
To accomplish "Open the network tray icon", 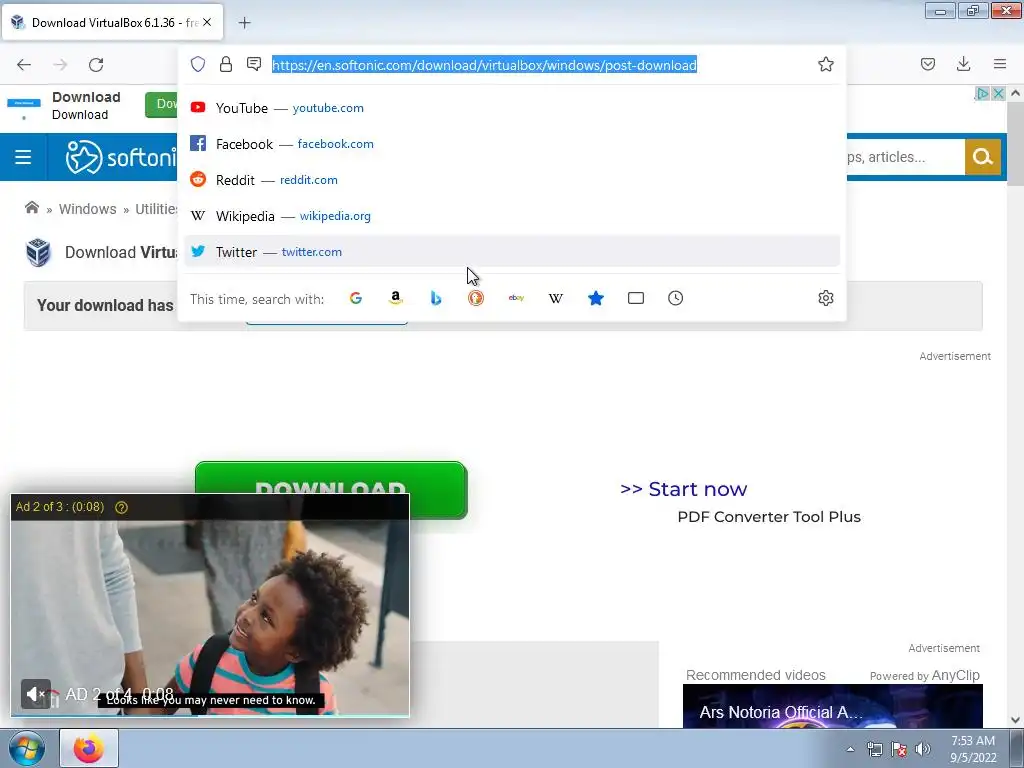I will (x=874, y=749).
